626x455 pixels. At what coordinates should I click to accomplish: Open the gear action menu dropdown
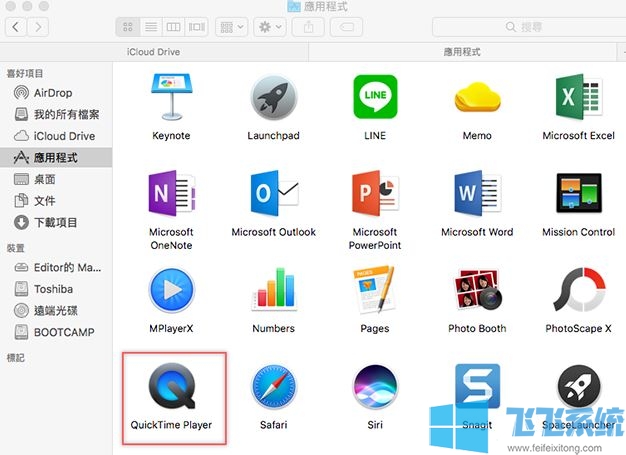(270, 27)
